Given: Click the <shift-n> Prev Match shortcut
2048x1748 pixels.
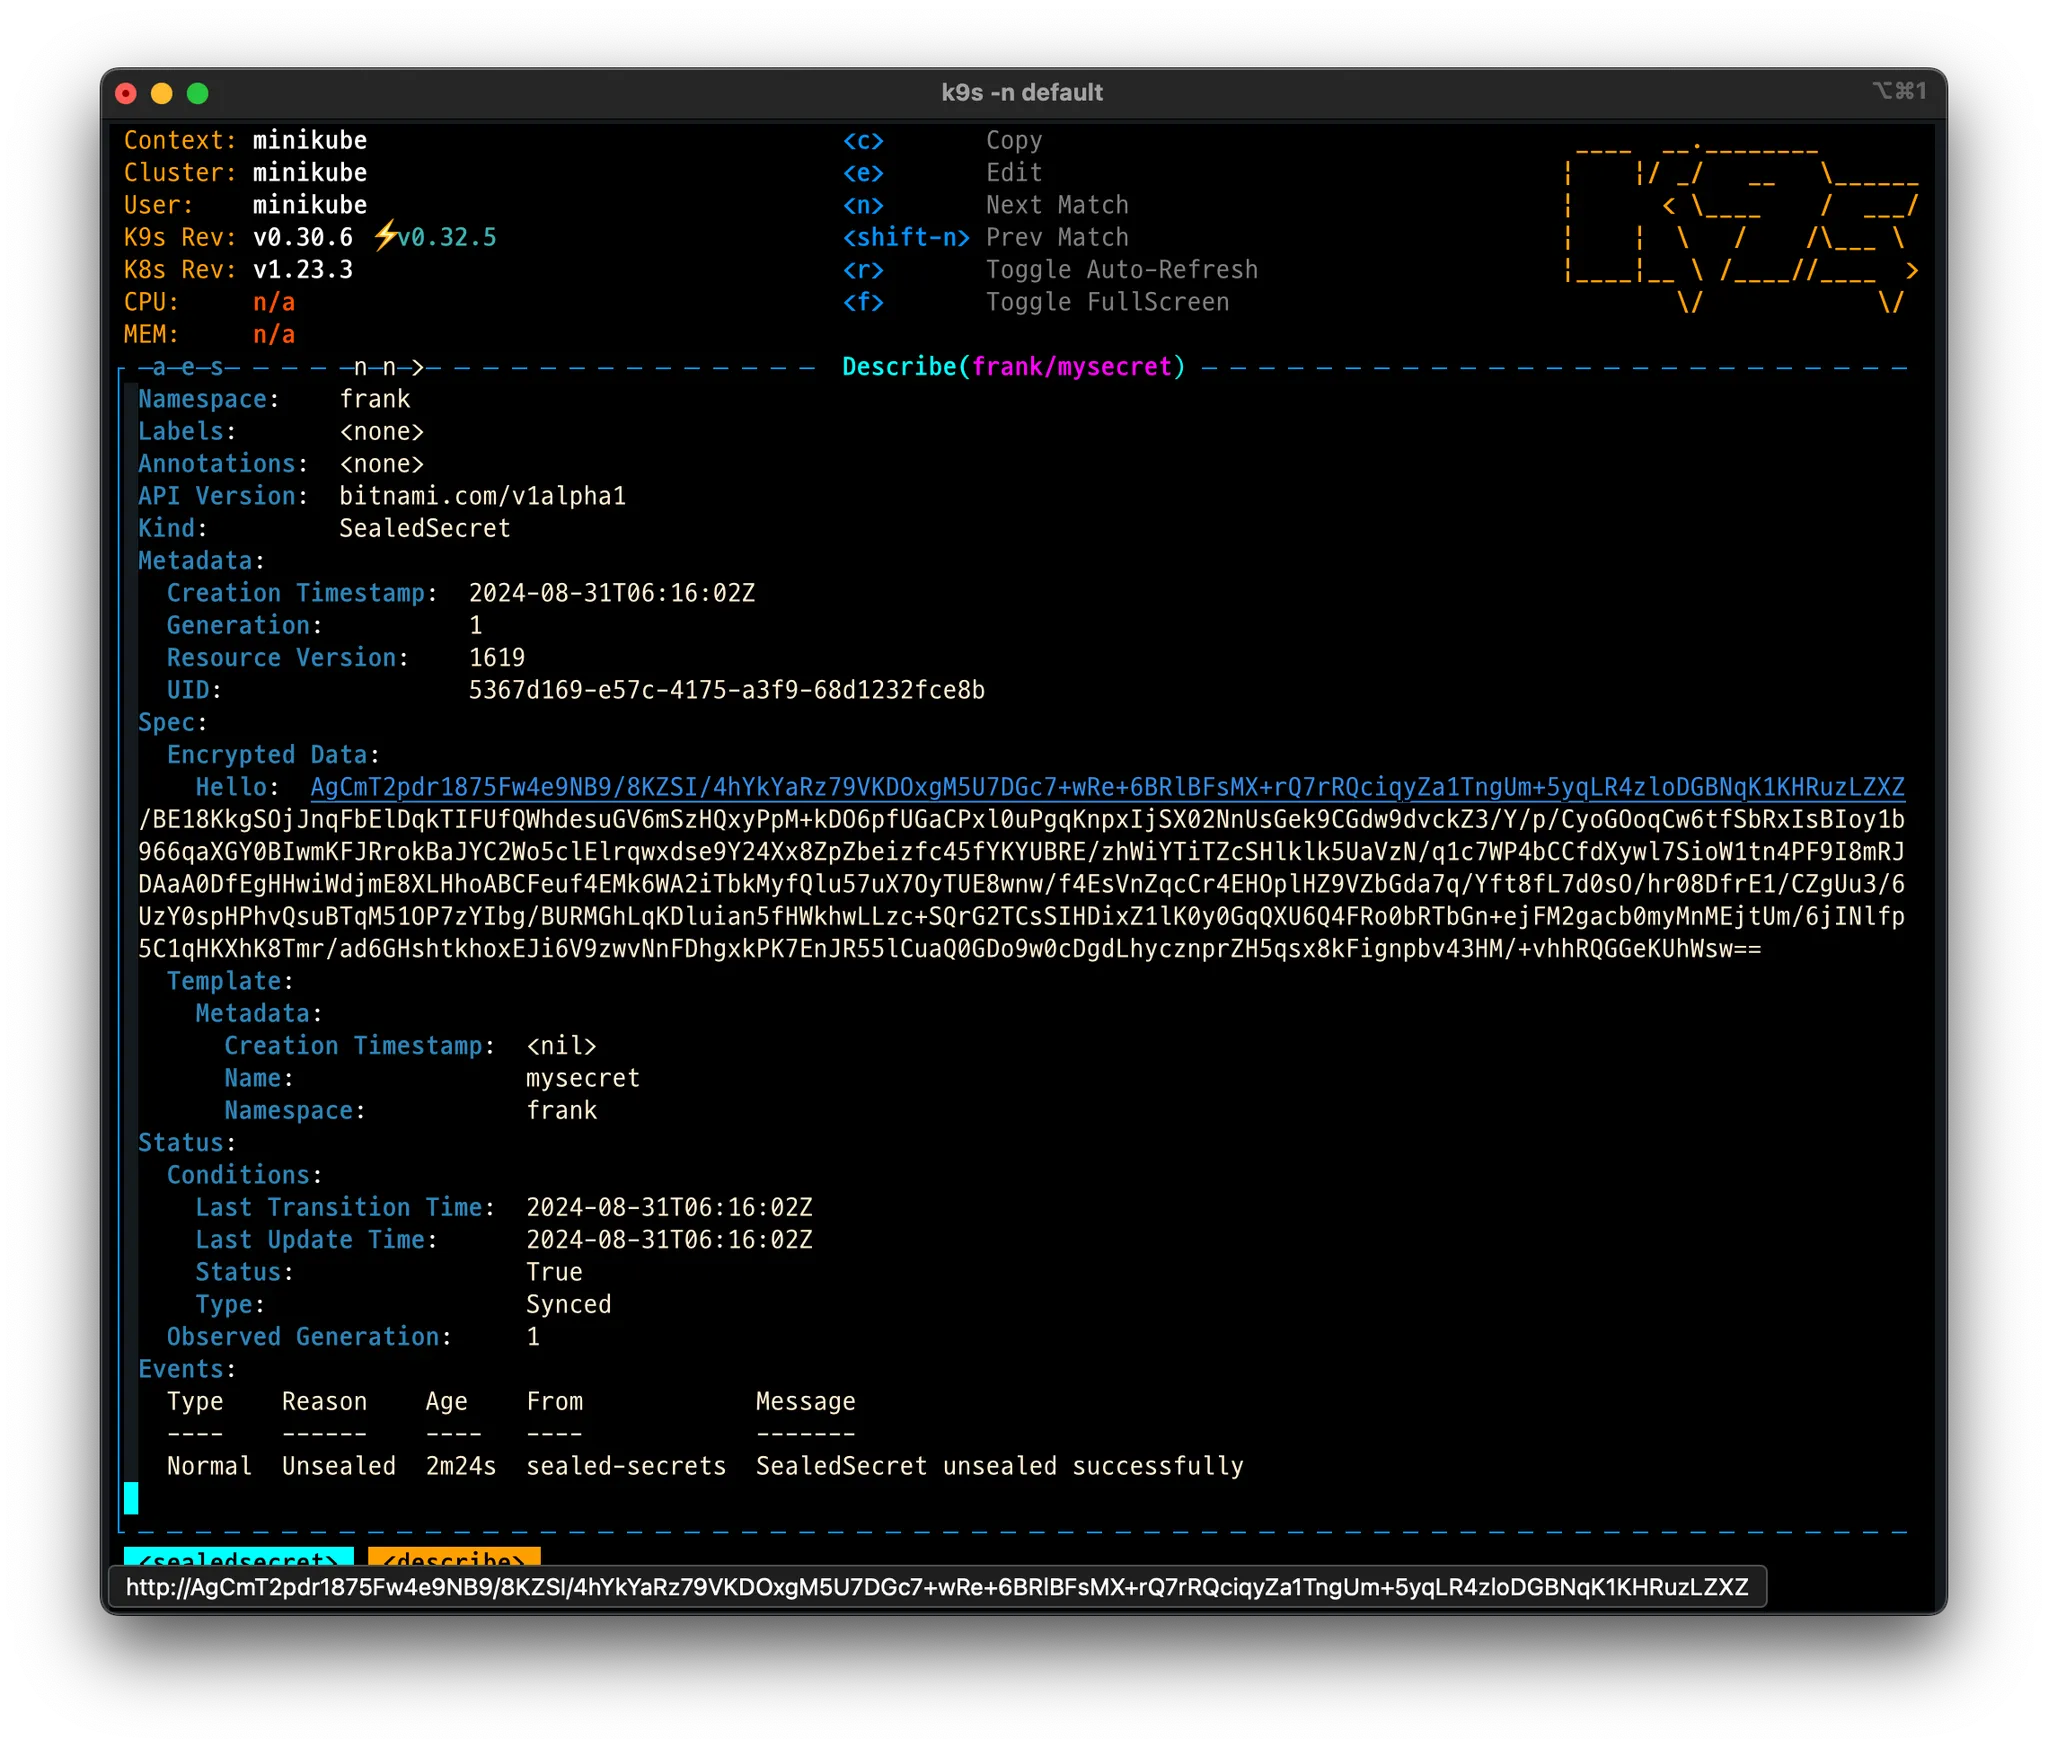Looking at the screenshot, I should (x=906, y=238).
